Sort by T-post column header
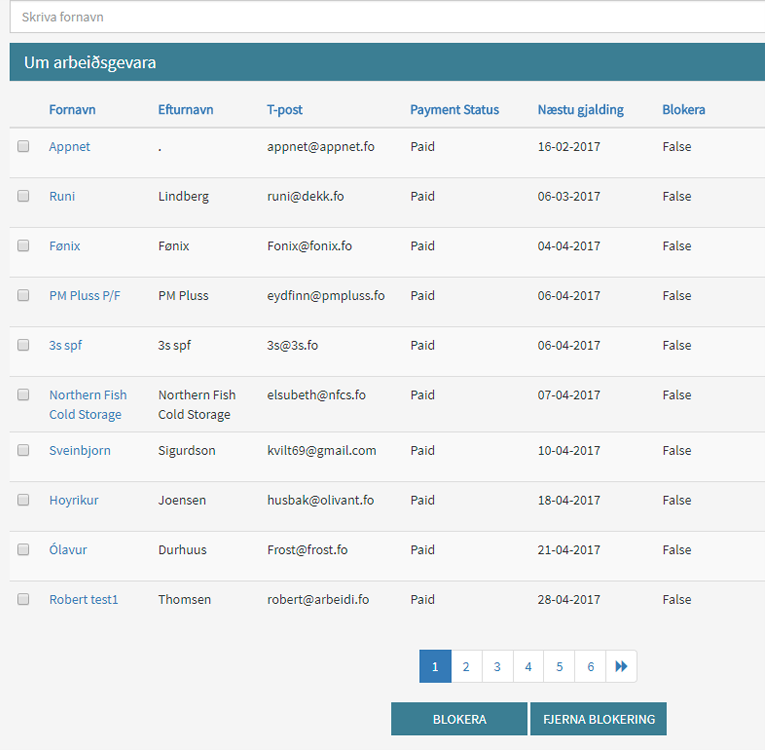Image resolution: width=765 pixels, height=753 pixels. [x=284, y=109]
